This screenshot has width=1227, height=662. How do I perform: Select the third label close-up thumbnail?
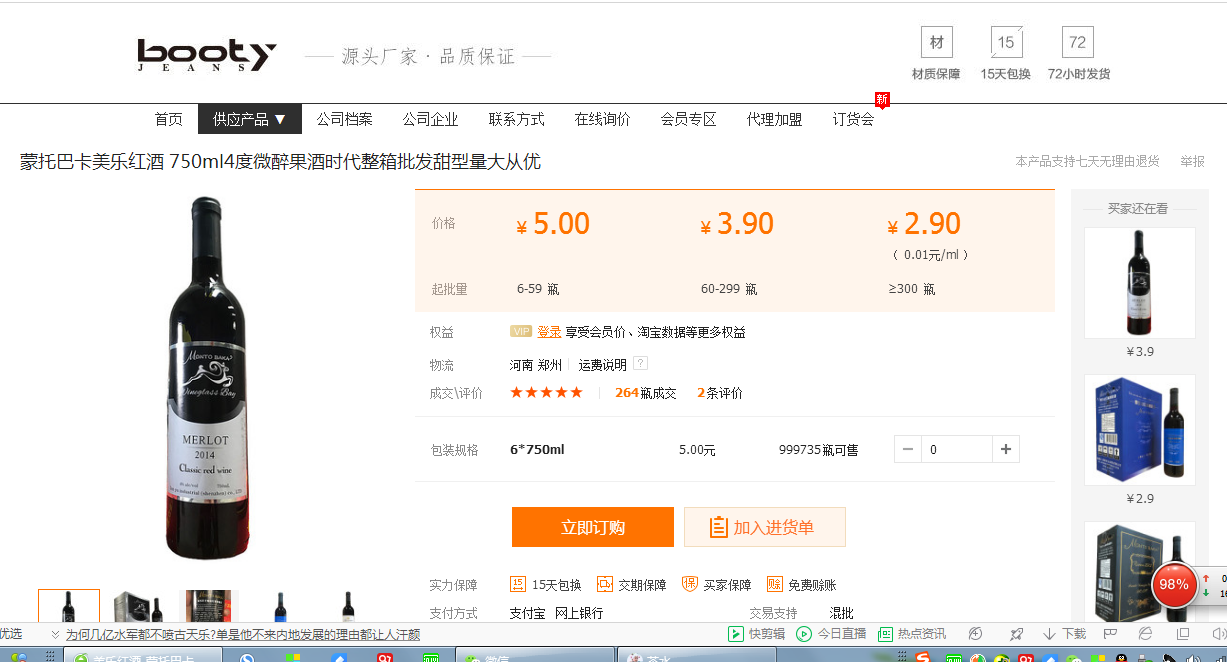[209, 606]
